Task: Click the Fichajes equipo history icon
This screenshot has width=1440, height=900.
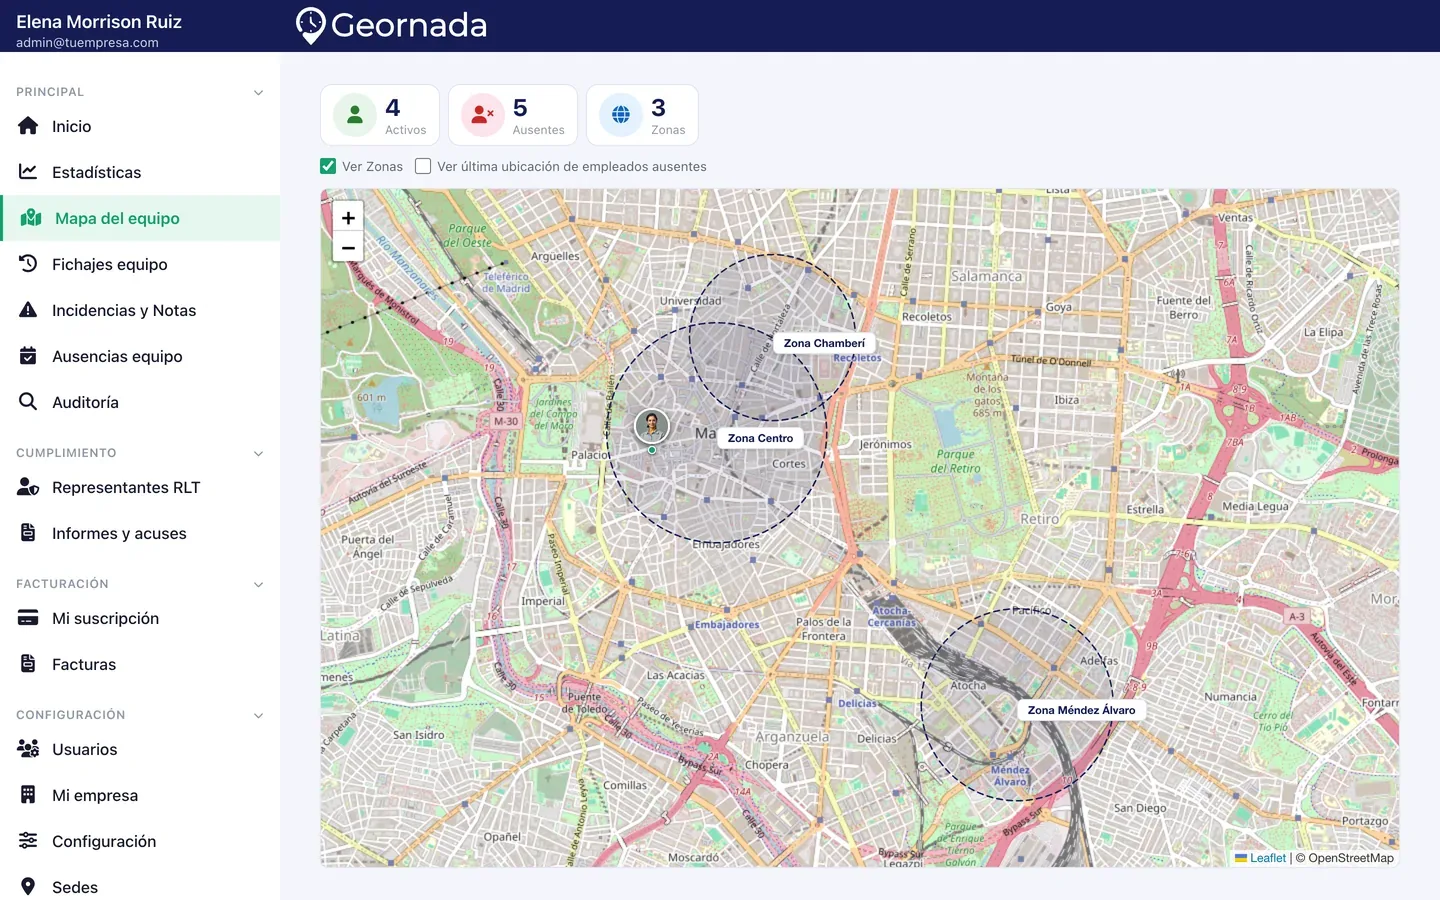Action: [x=28, y=264]
